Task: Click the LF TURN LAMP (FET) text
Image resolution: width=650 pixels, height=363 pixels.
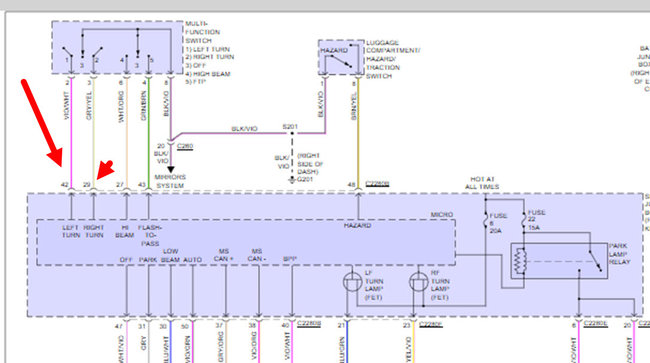Action: [374, 285]
